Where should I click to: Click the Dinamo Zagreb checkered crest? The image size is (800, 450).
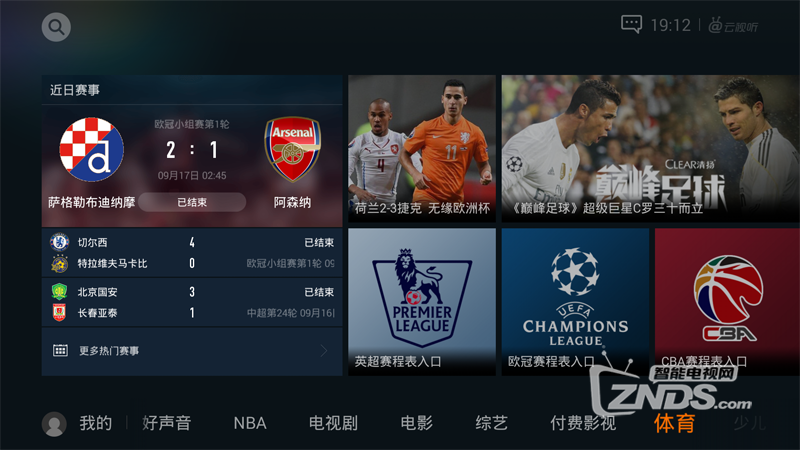(x=91, y=149)
